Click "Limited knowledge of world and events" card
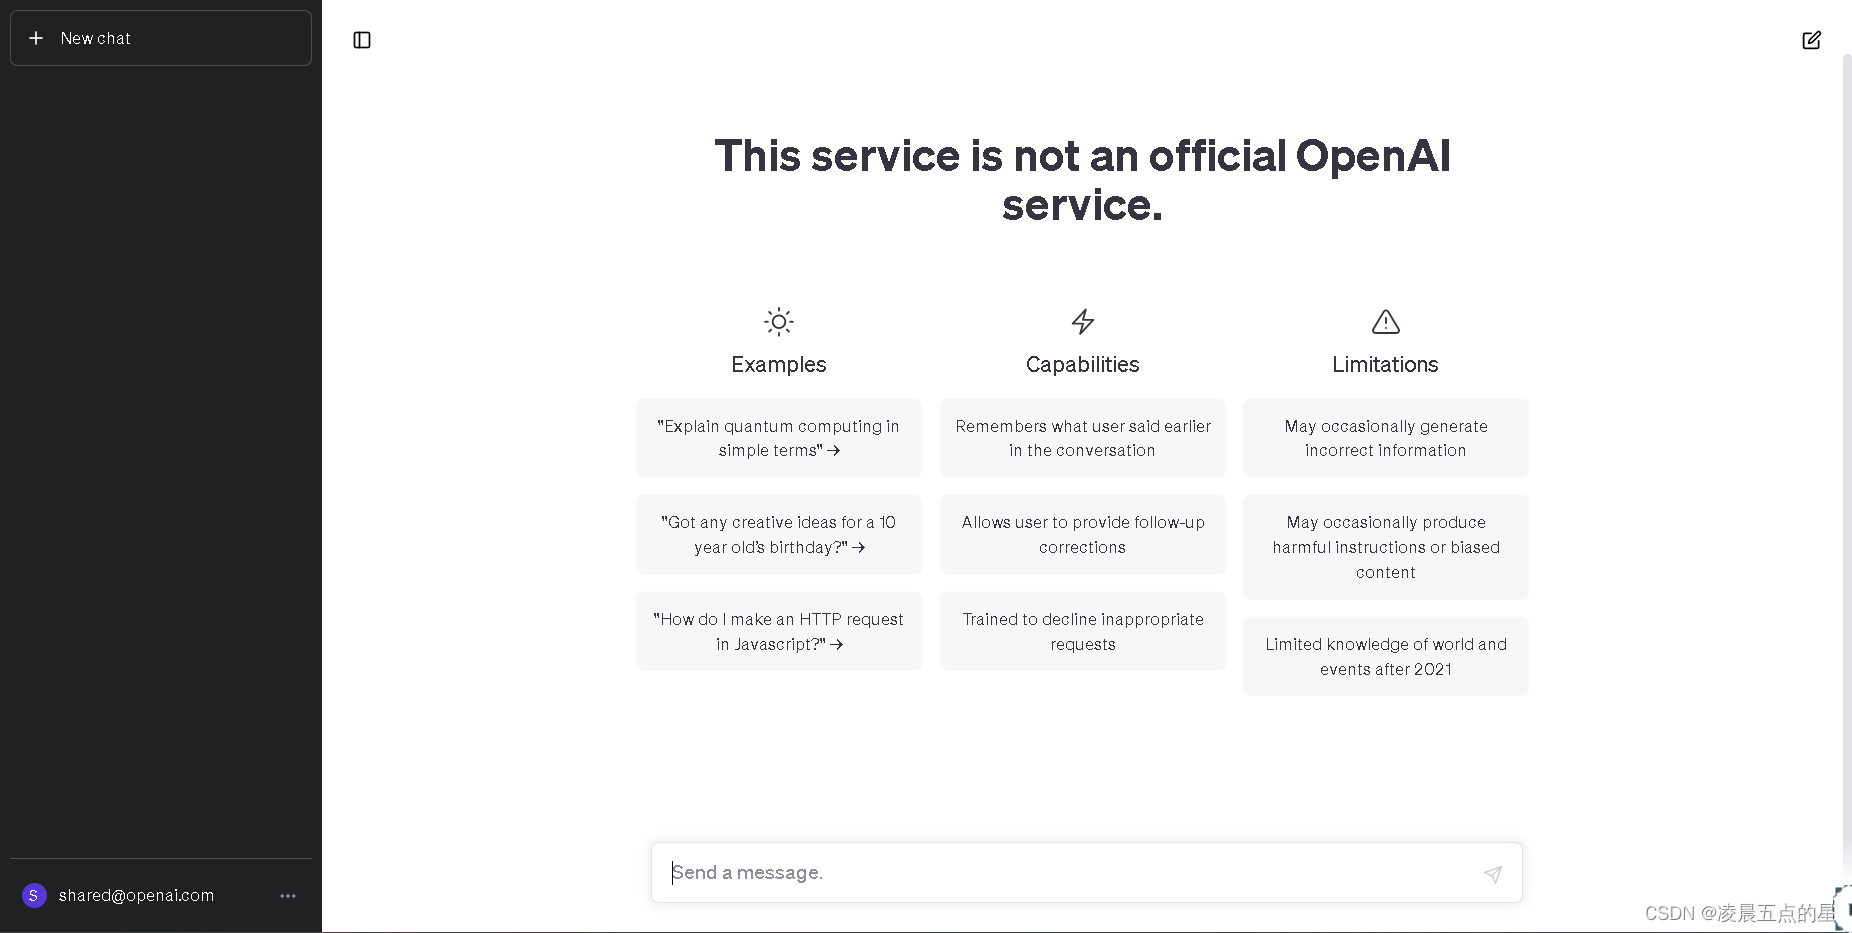The image size is (1852, 933). 1386,657
